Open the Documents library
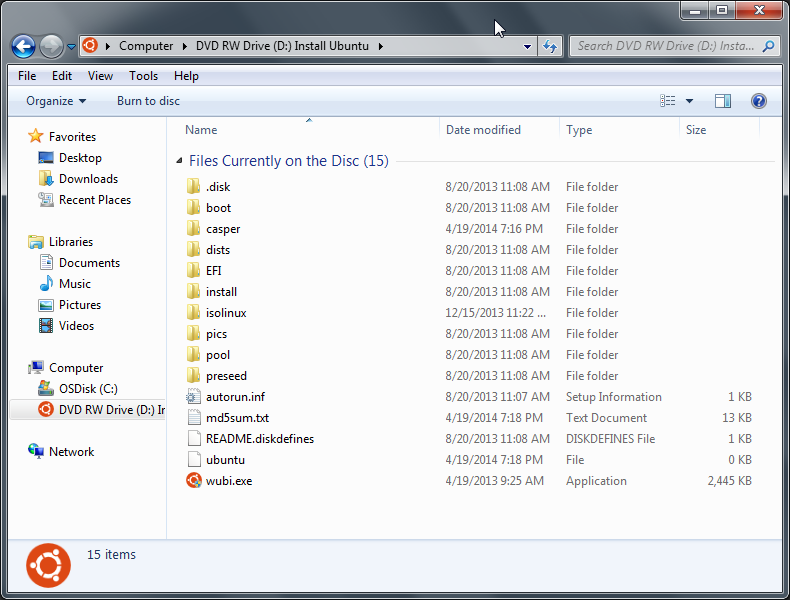 click(89, 263)
